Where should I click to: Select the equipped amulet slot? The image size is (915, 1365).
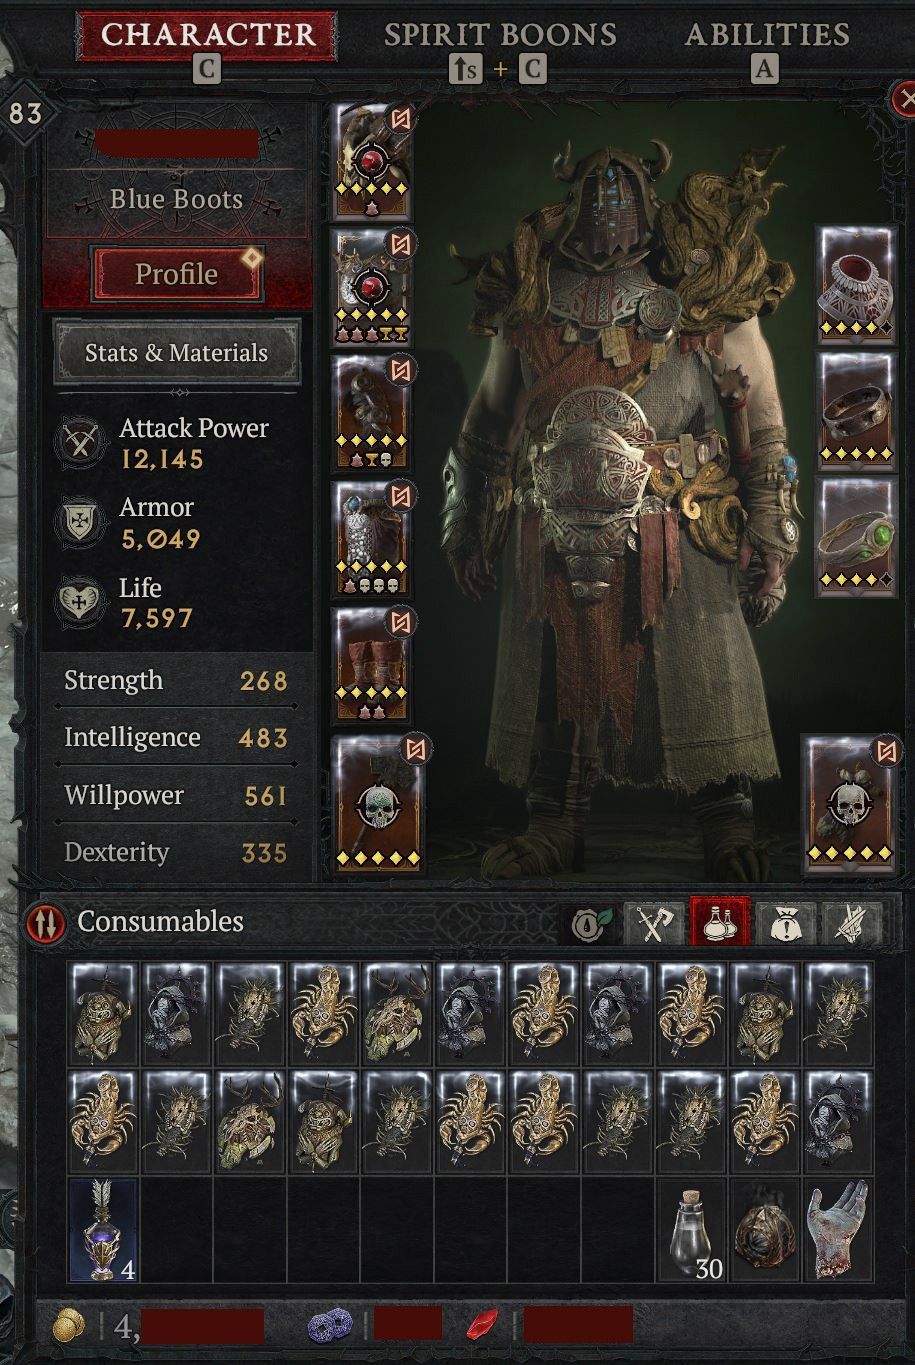coord(856,285)
